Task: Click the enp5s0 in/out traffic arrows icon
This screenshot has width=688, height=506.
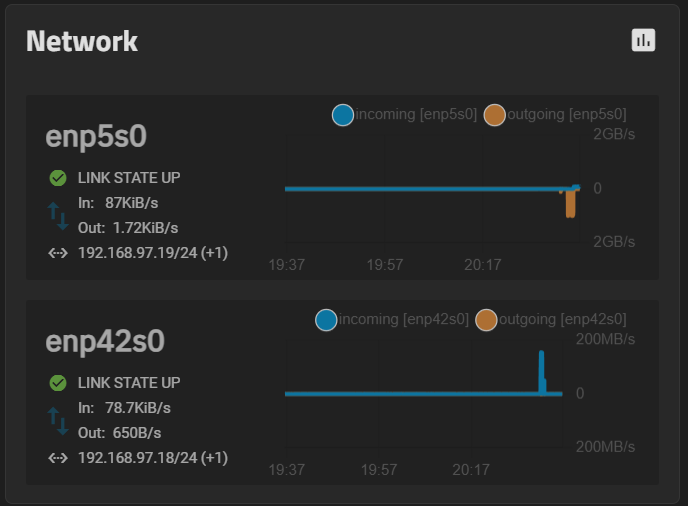Action: [58, 216]
